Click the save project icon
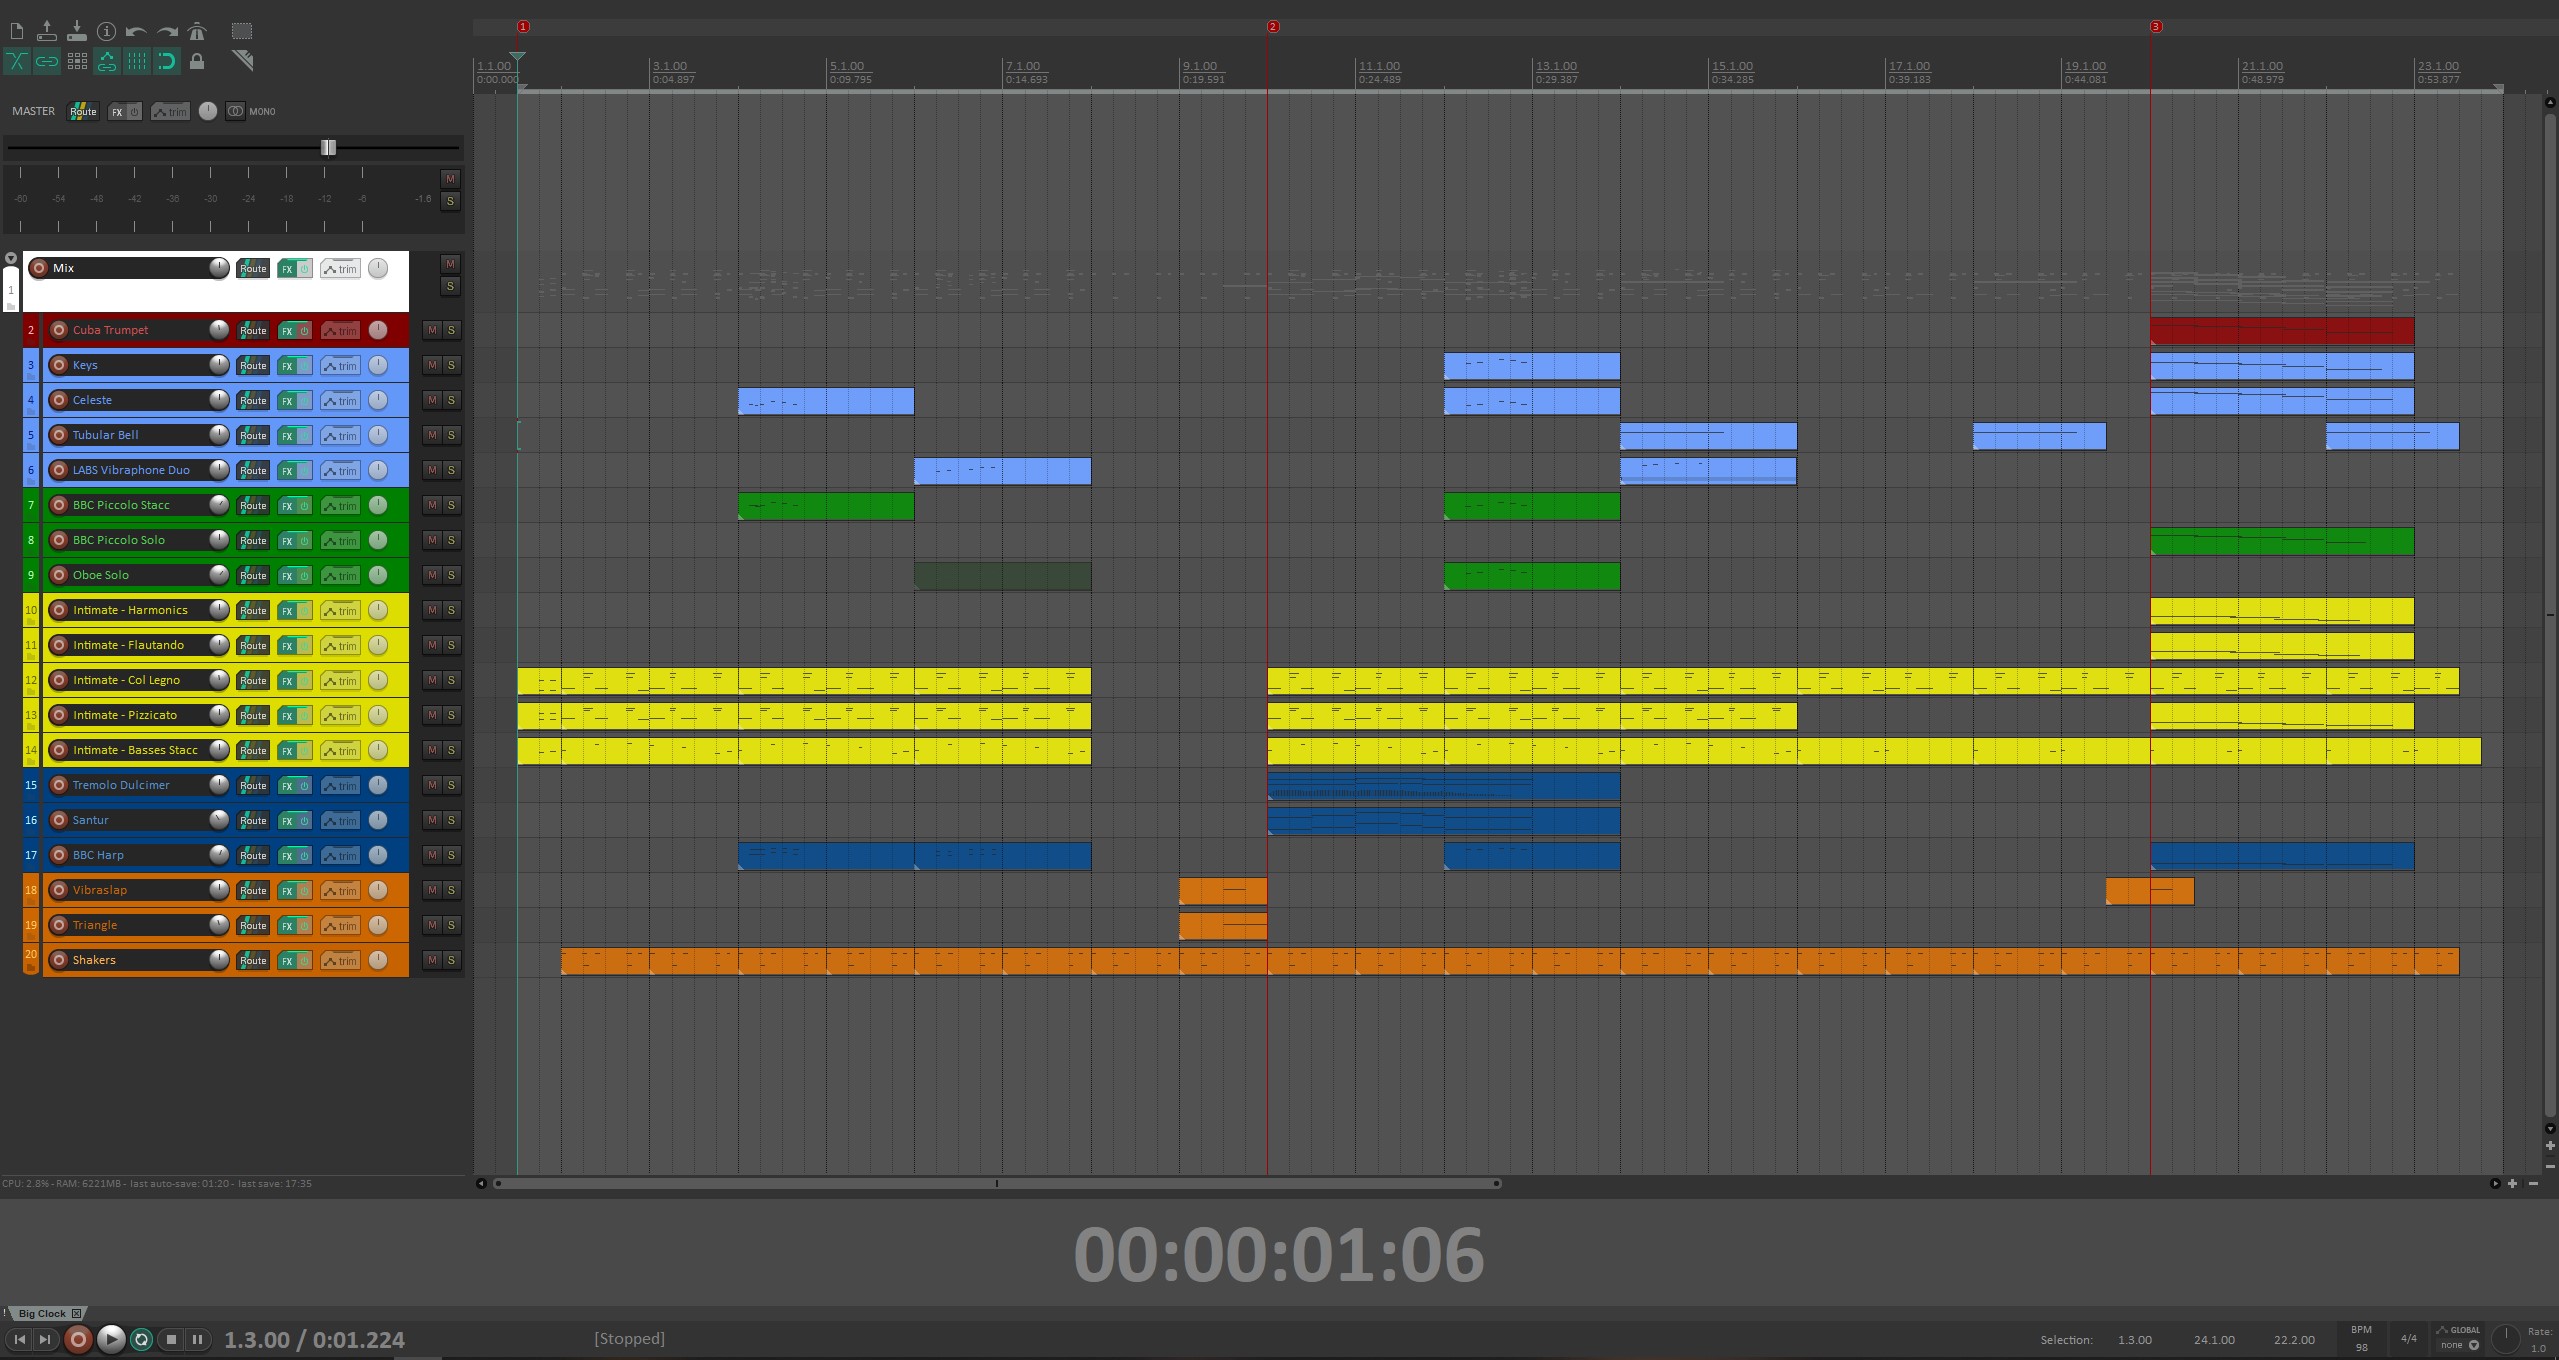This screenshot has width=2559, height=1360. (76, 31)
